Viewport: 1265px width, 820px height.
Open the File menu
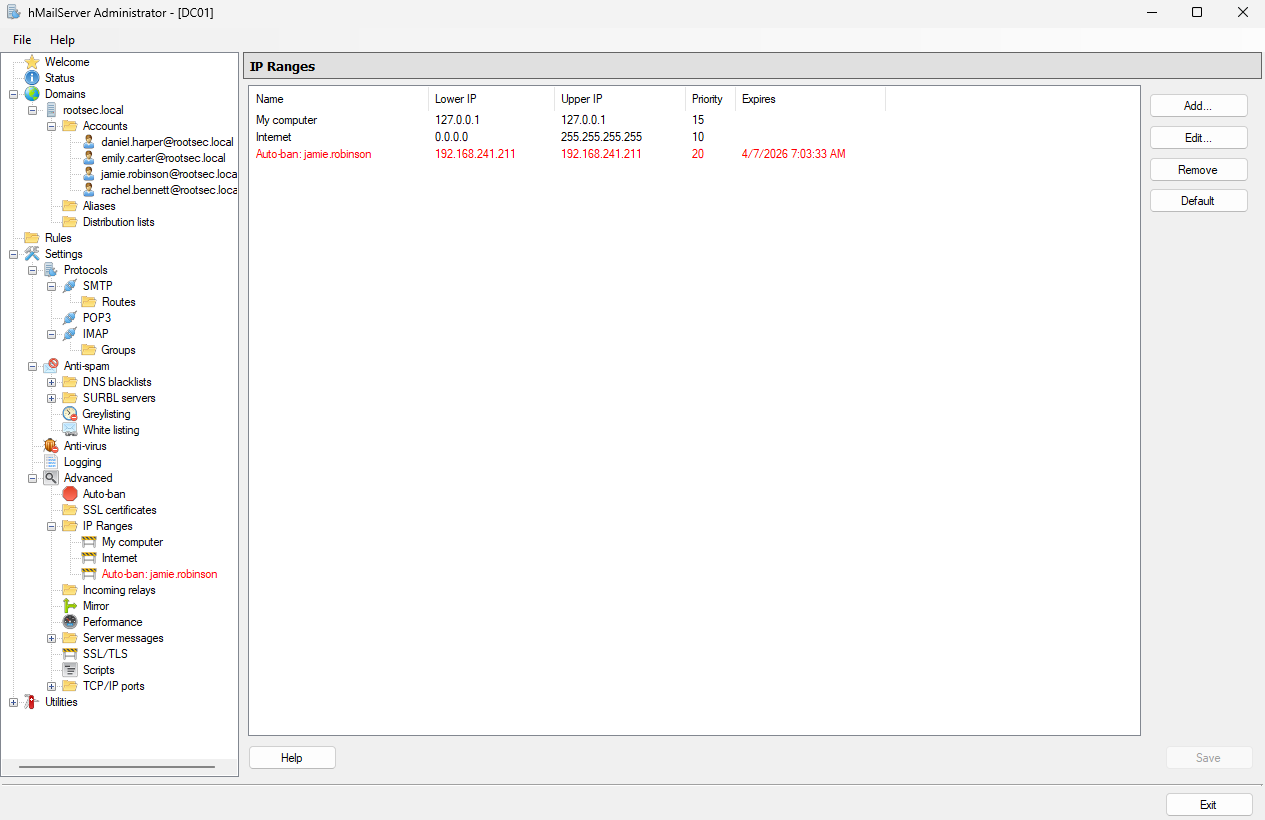[x=22, y=40]
